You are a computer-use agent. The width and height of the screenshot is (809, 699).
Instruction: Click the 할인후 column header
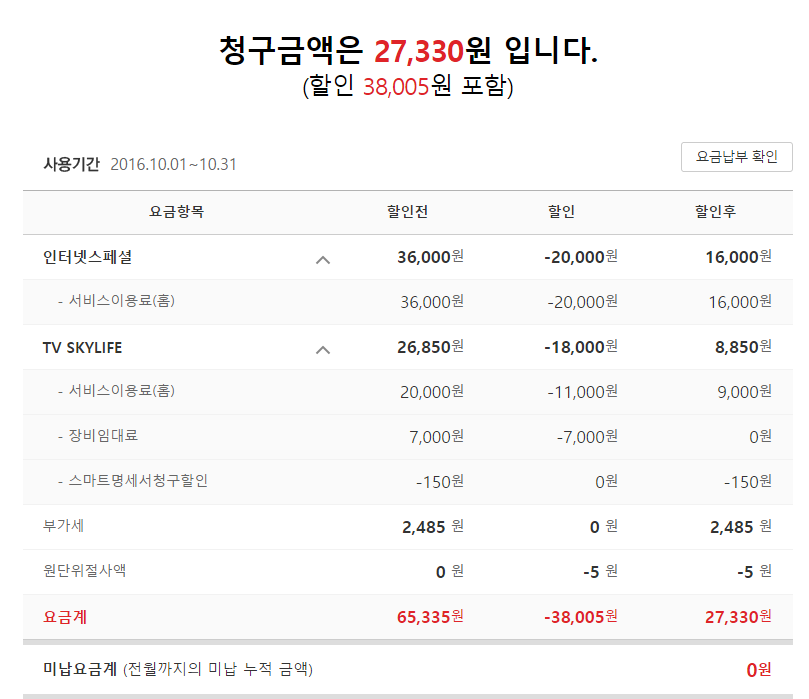(716, 212)
